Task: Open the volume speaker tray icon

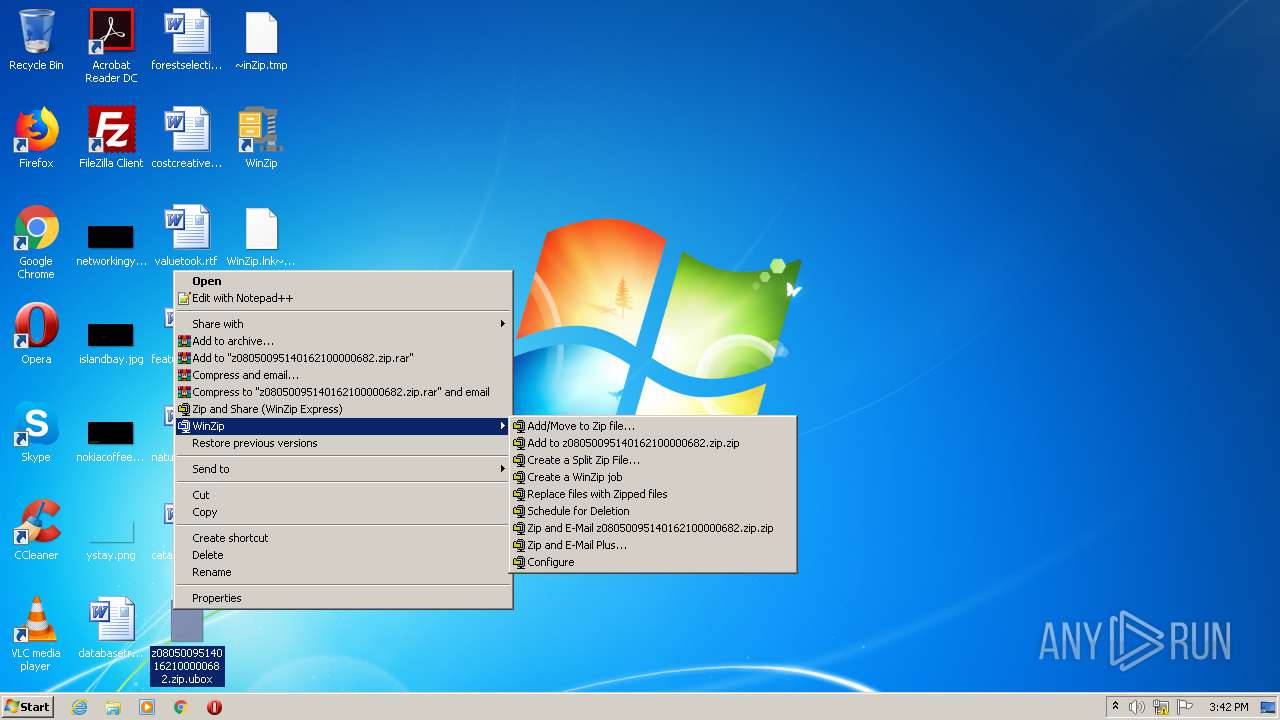Action: [1137, 707]
